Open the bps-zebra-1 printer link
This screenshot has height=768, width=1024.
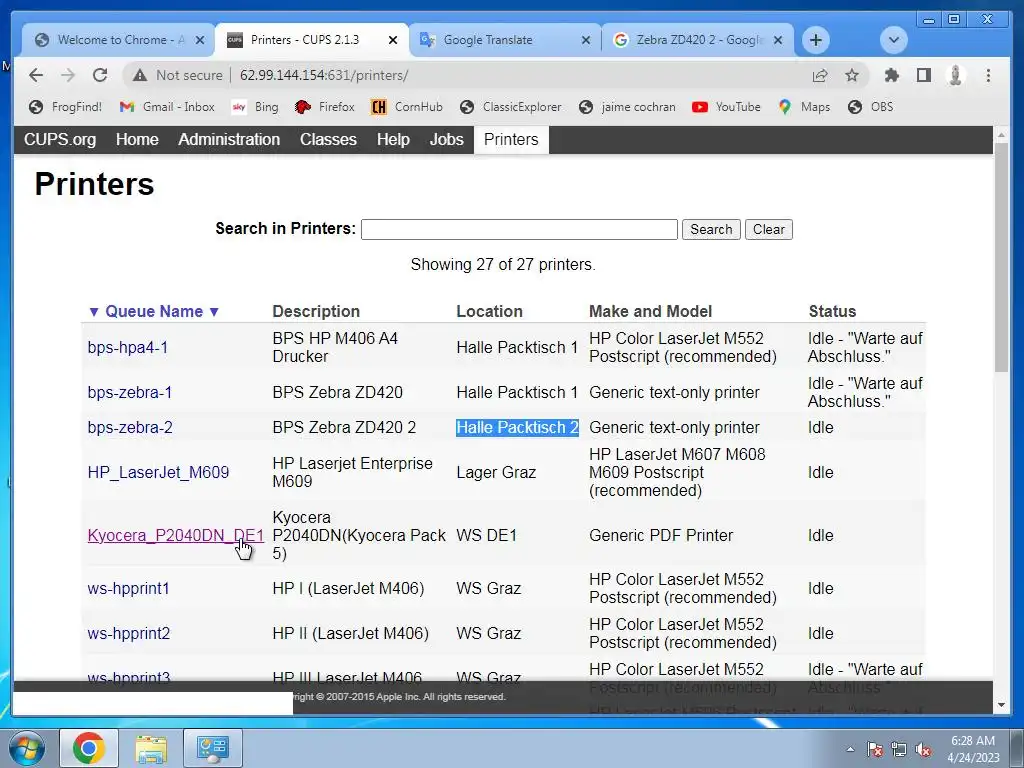click(x=130, y=392)
